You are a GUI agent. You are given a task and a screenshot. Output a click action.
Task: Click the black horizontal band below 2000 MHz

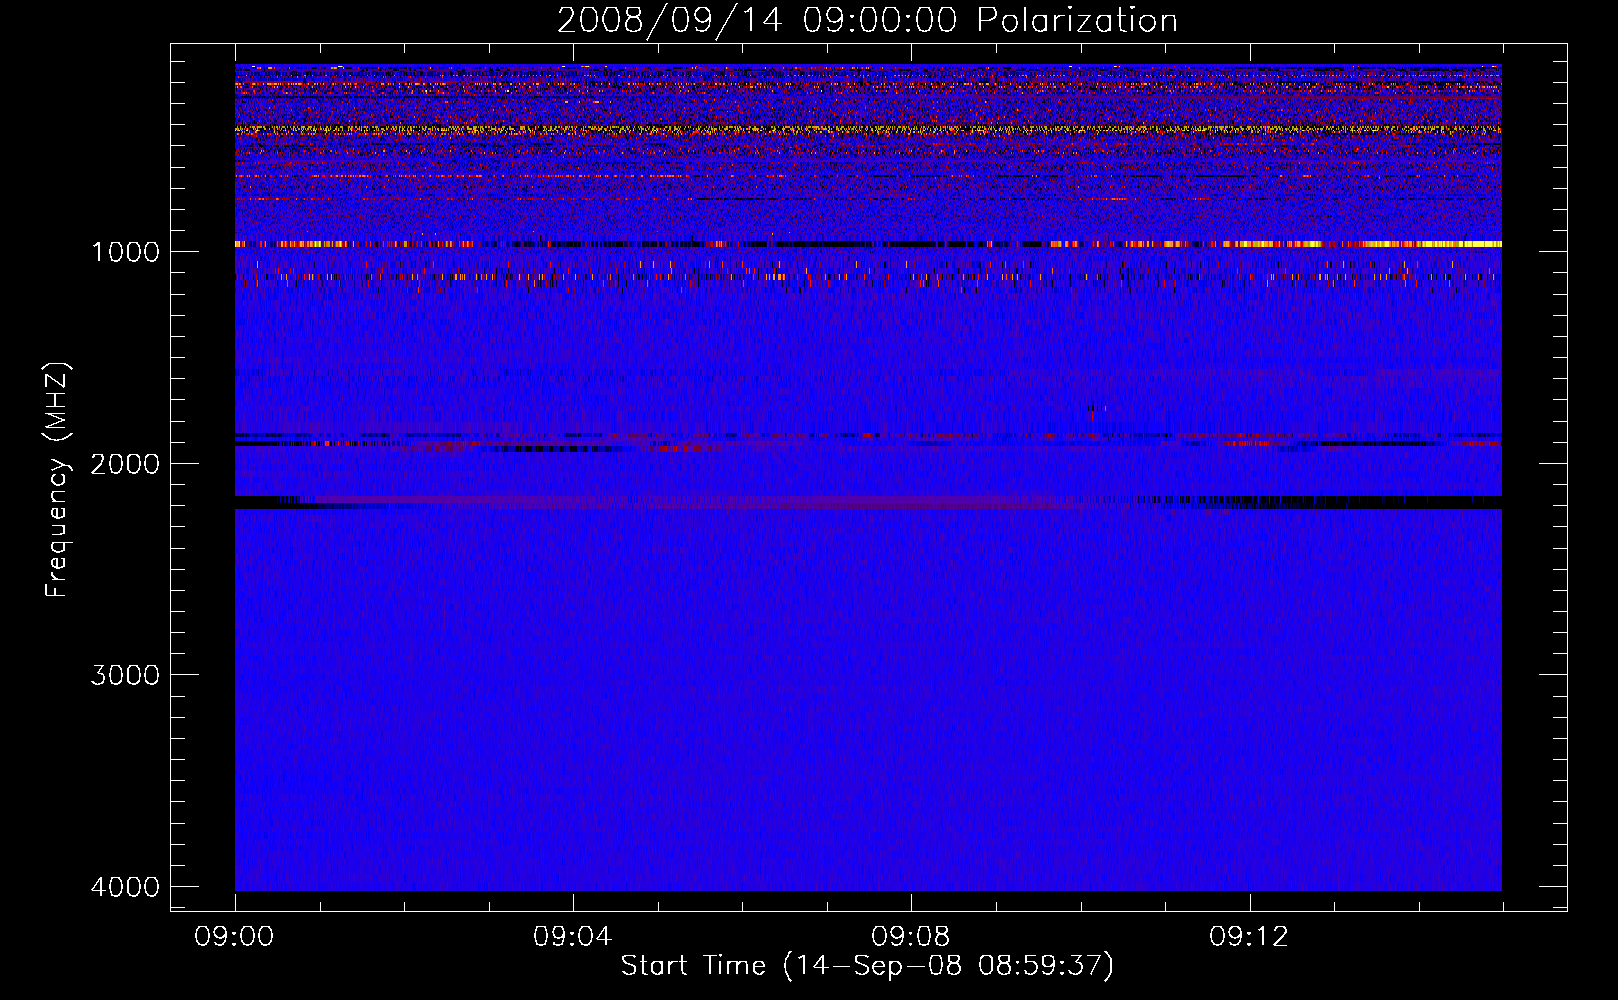pos(868,503)
